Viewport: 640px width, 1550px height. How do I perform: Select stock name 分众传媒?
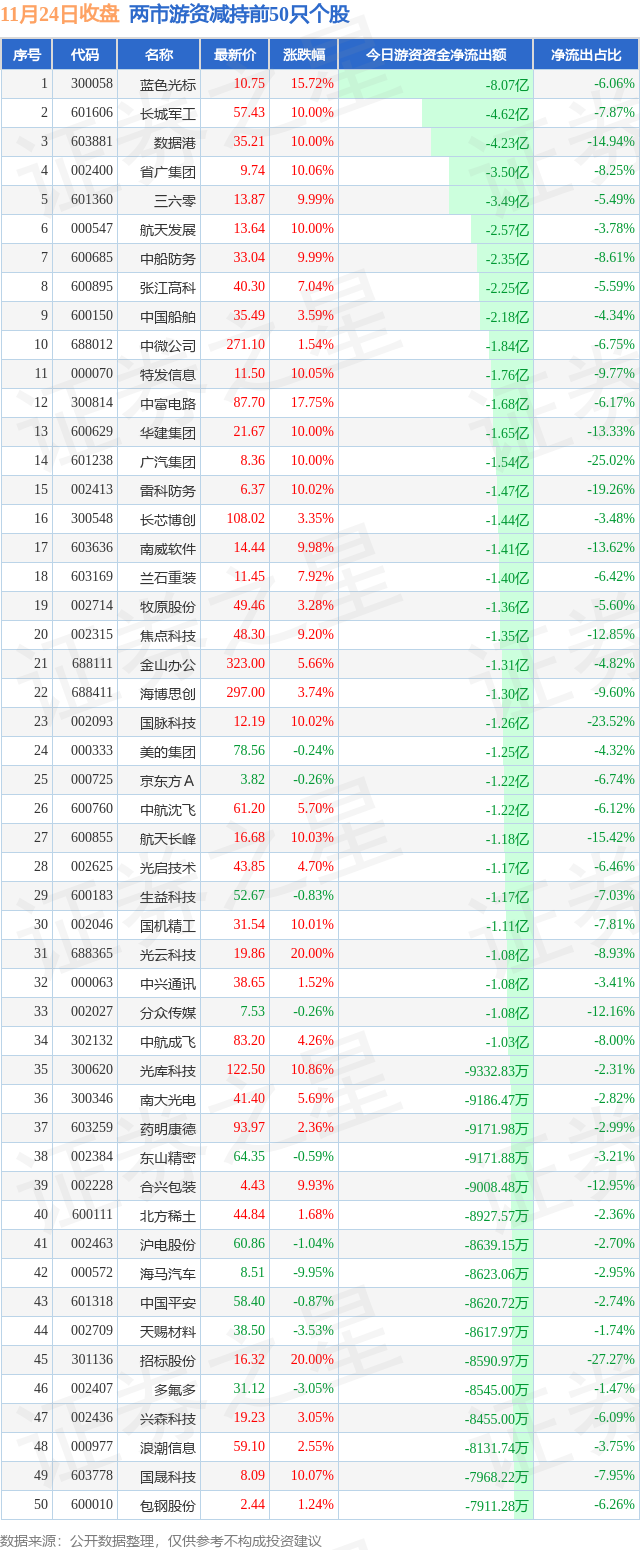[x=168, y=1012]
